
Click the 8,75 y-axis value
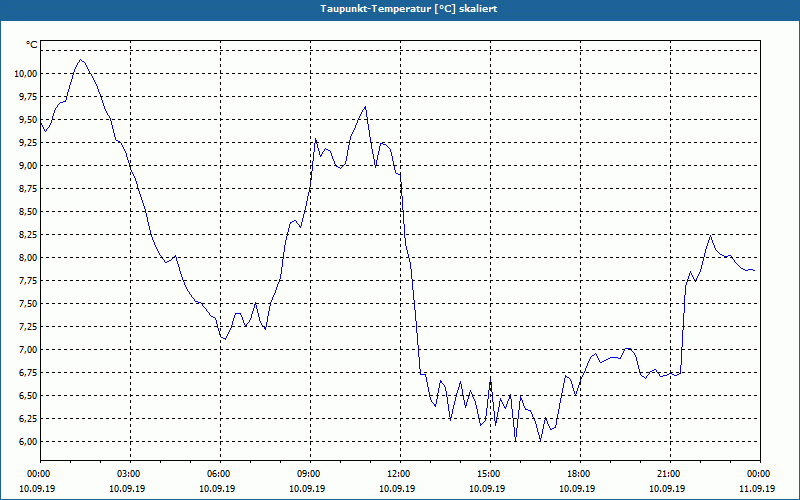[x=27, y=188]
